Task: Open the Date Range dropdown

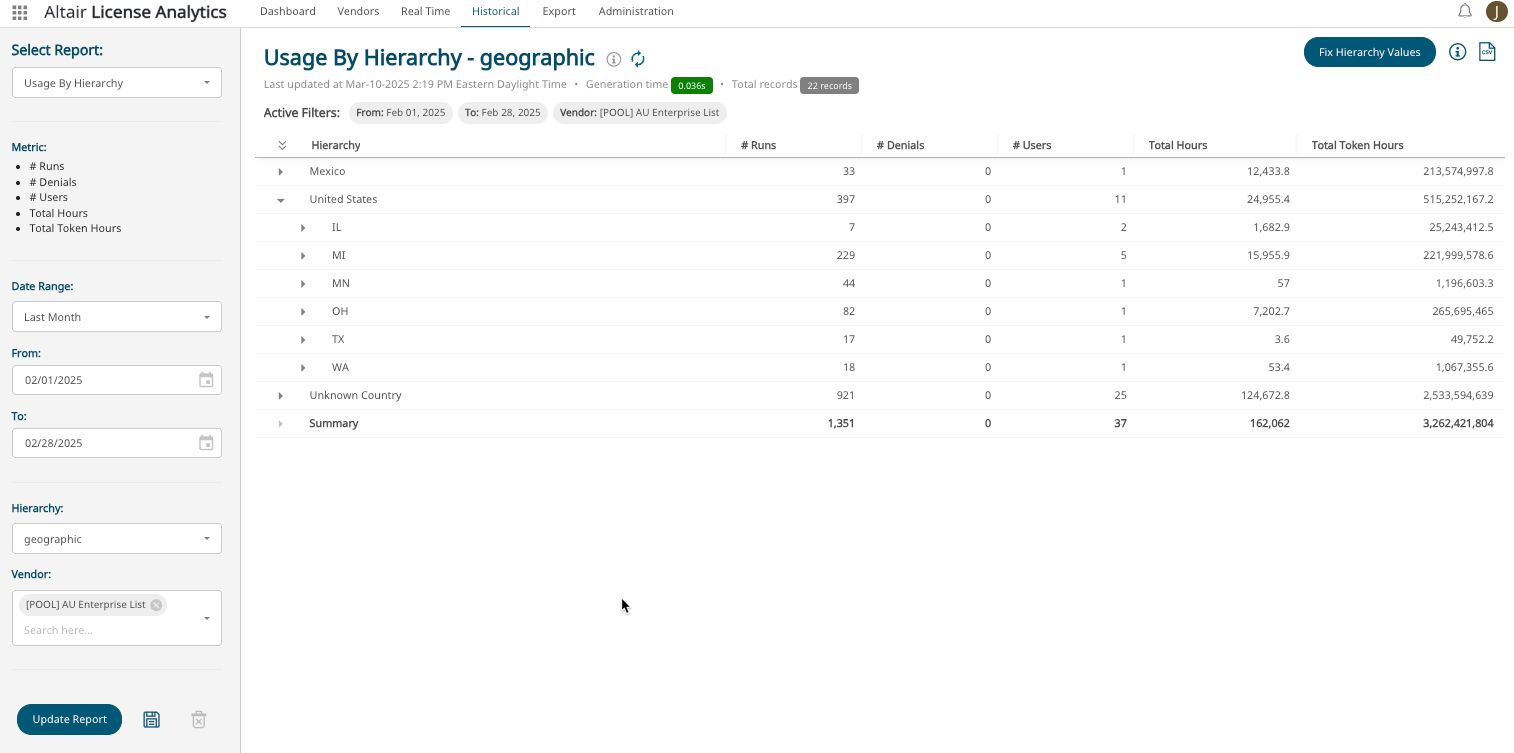Action: [117, 317]
